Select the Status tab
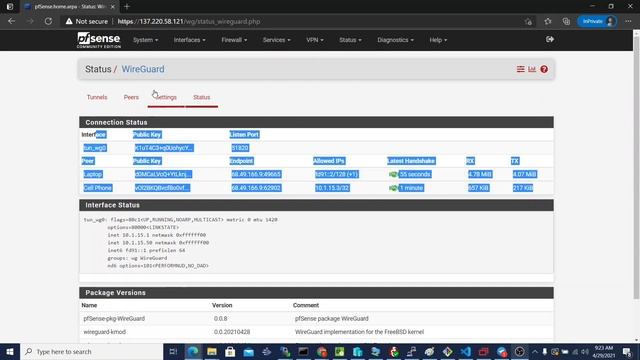The width and height of the screenshot is (640, 360). tap(202, 97)
